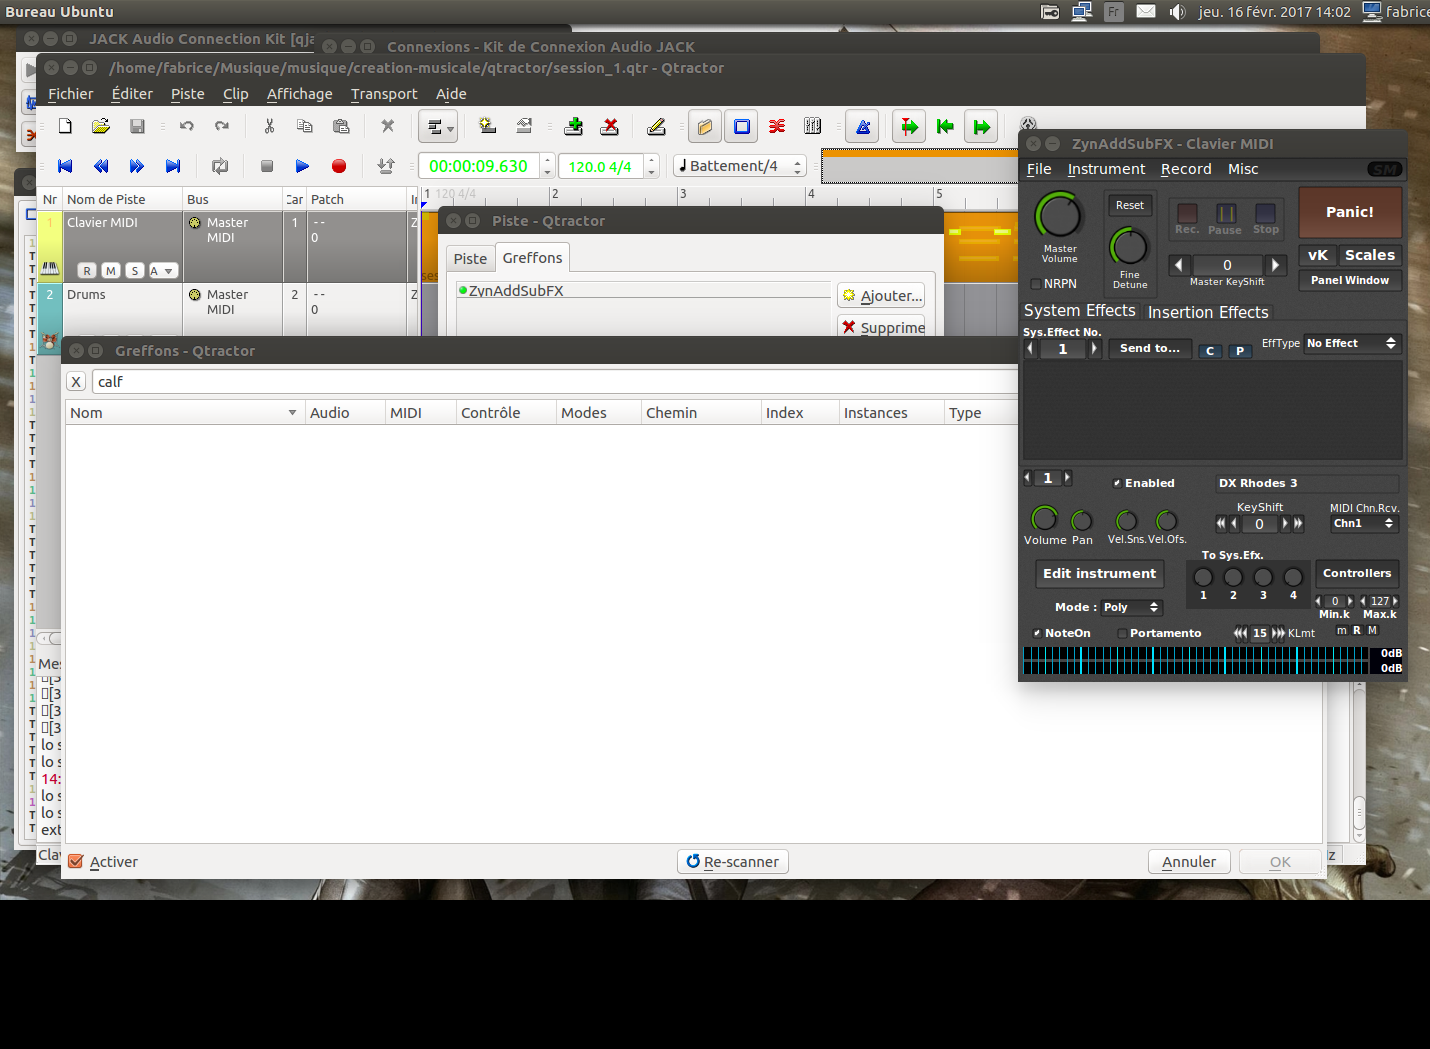The width and height of the screenshot is (1430, 1049).
Task: Switch to the Piste tab in the track dialog
Action: 470,259
